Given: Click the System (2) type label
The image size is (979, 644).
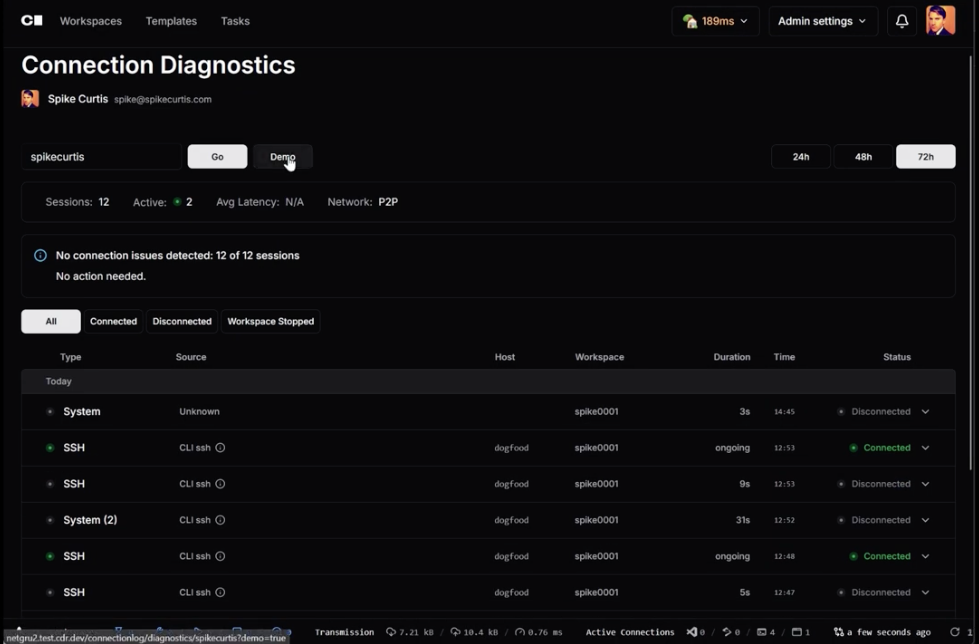Looking at the screenshot, I should pyautogui.click(x=90, y=520).
